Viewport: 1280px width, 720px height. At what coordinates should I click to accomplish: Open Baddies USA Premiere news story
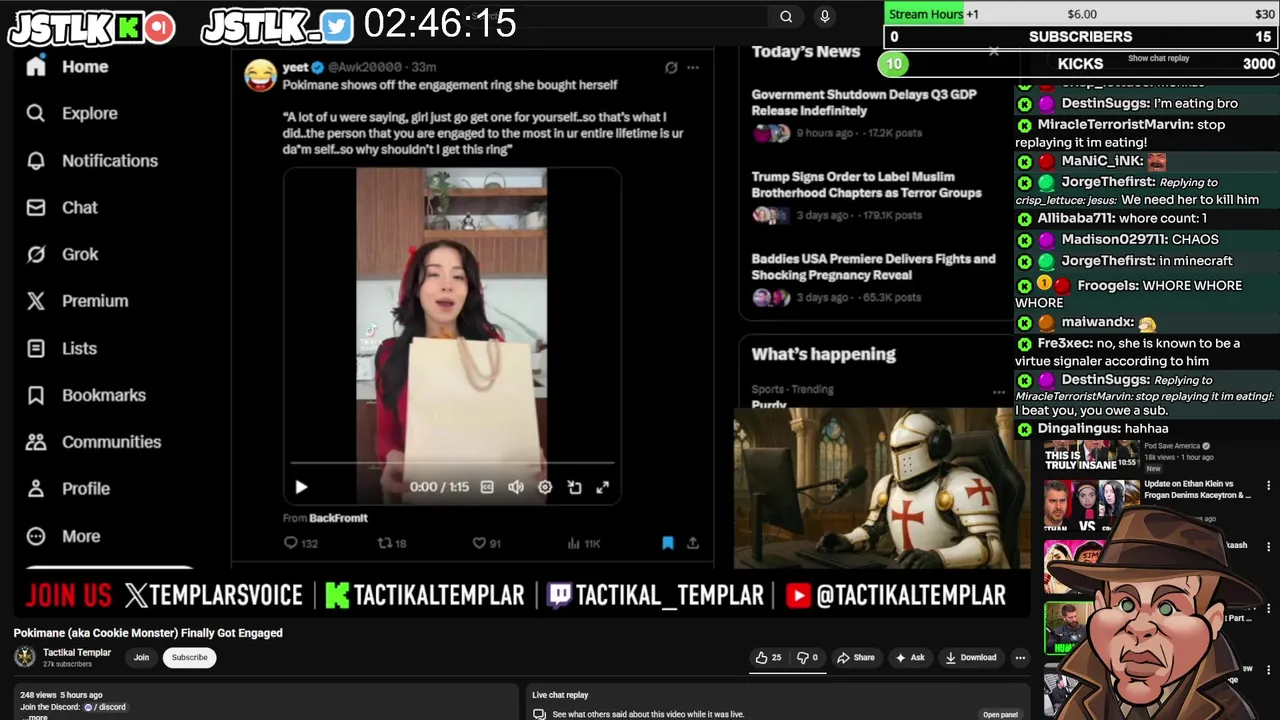(x=873, y=267)
